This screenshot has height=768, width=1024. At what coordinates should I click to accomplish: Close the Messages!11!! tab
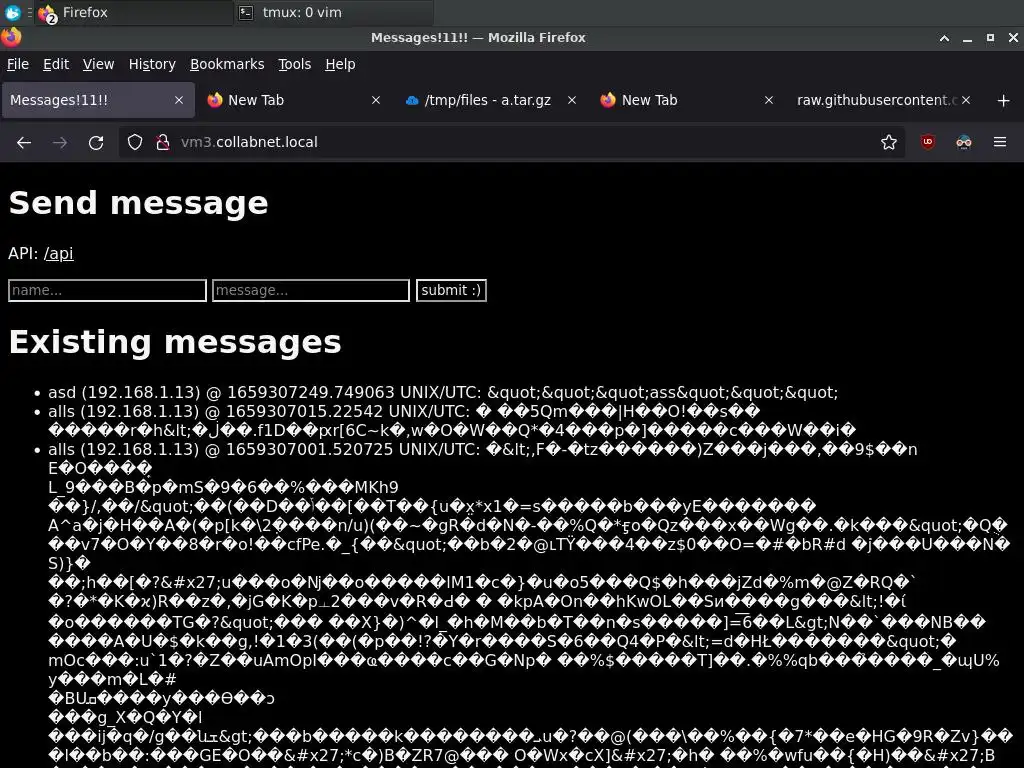pos(179,100)
